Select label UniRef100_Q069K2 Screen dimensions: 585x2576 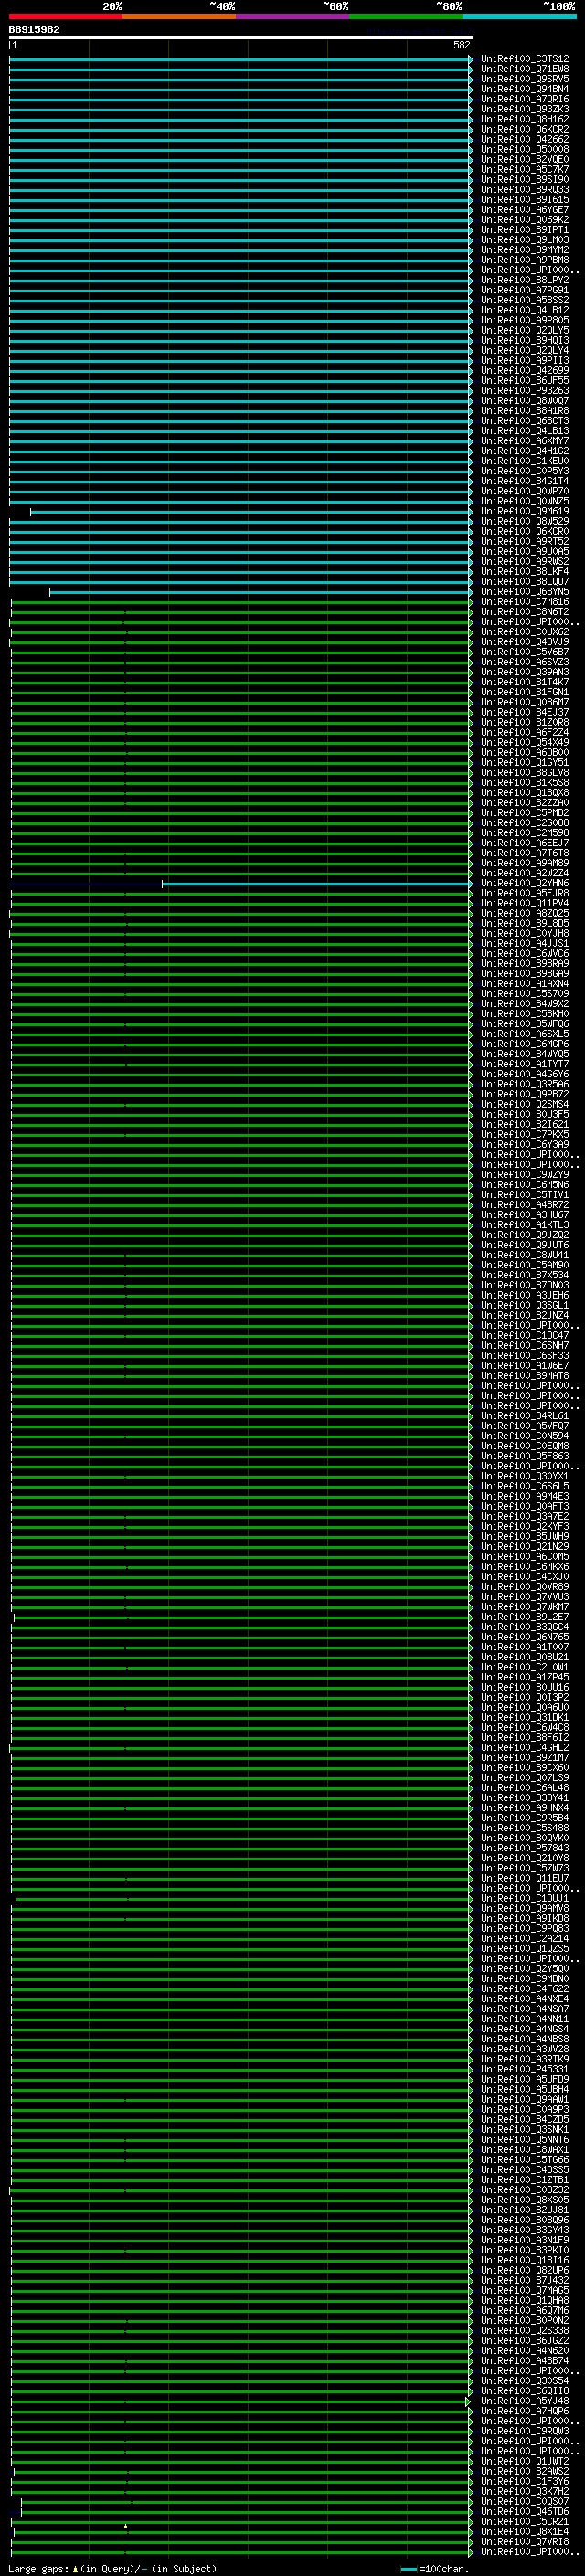[524, 219]
